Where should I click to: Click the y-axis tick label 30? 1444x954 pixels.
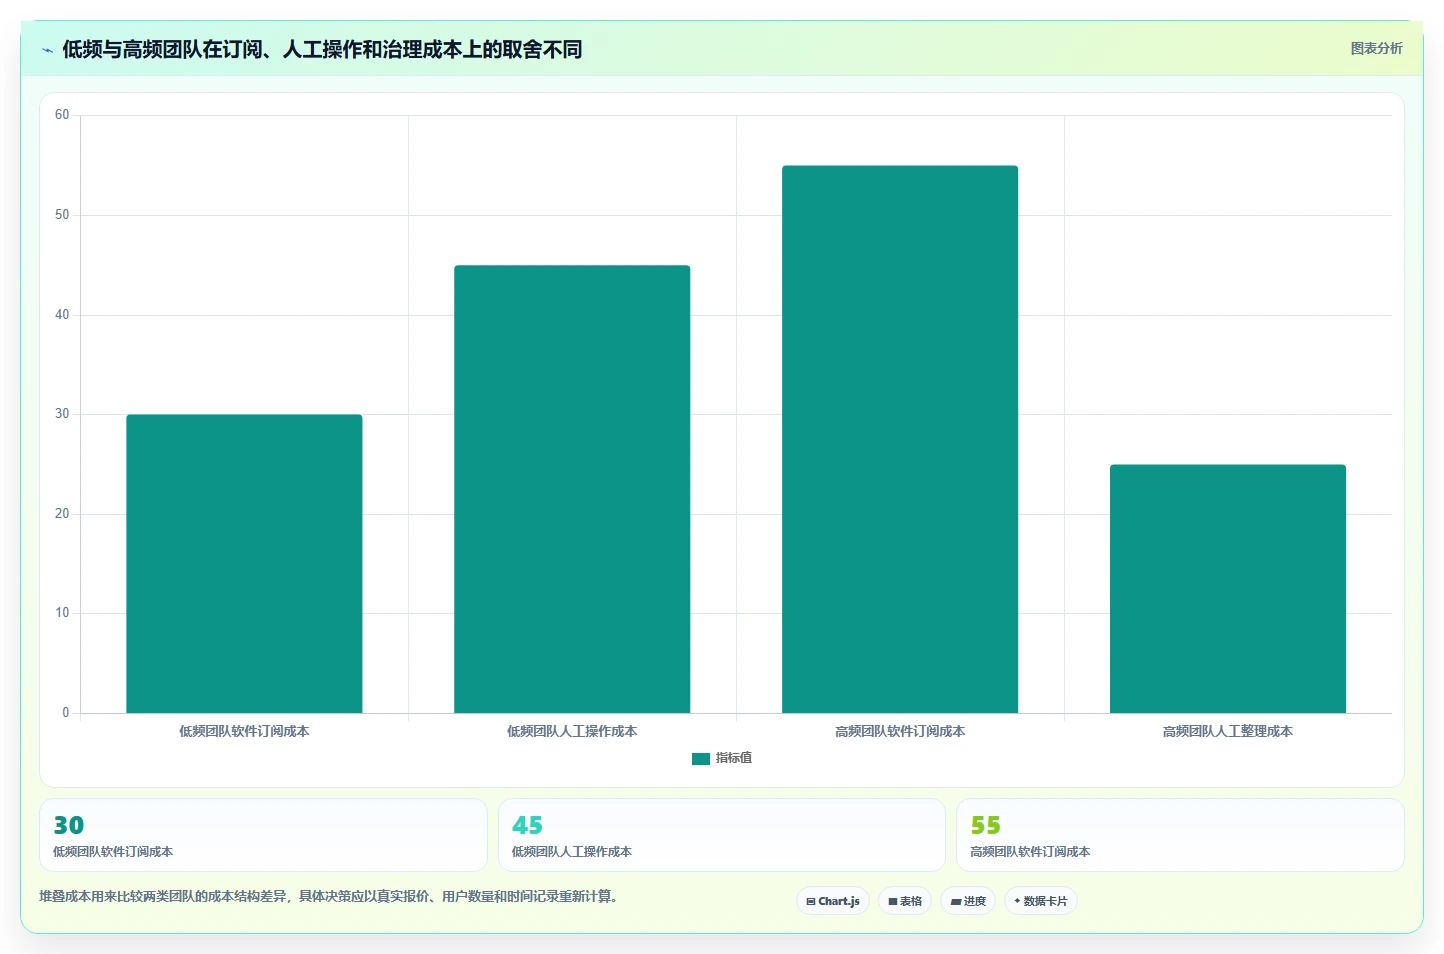pyautogui.click(x=62, y=414)
